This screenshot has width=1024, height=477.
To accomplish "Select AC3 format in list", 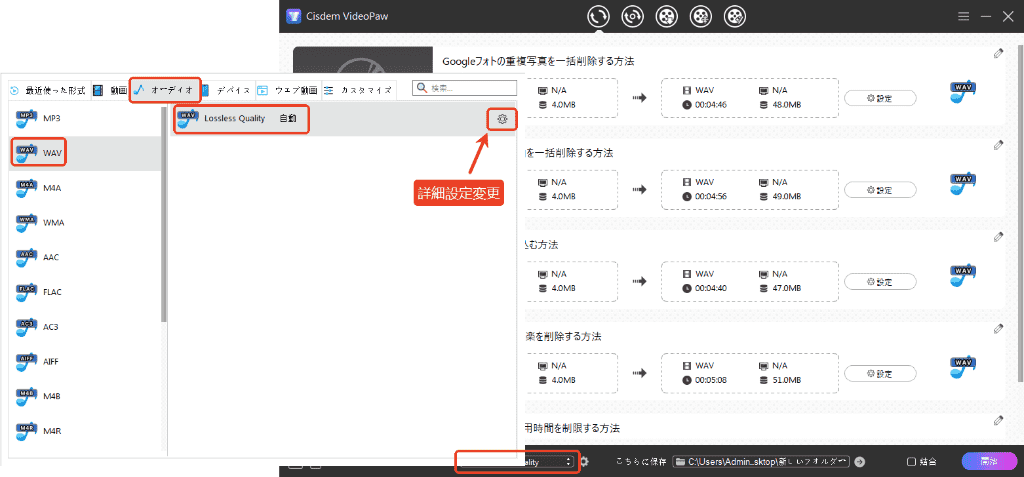I will [x=85, y=326].
